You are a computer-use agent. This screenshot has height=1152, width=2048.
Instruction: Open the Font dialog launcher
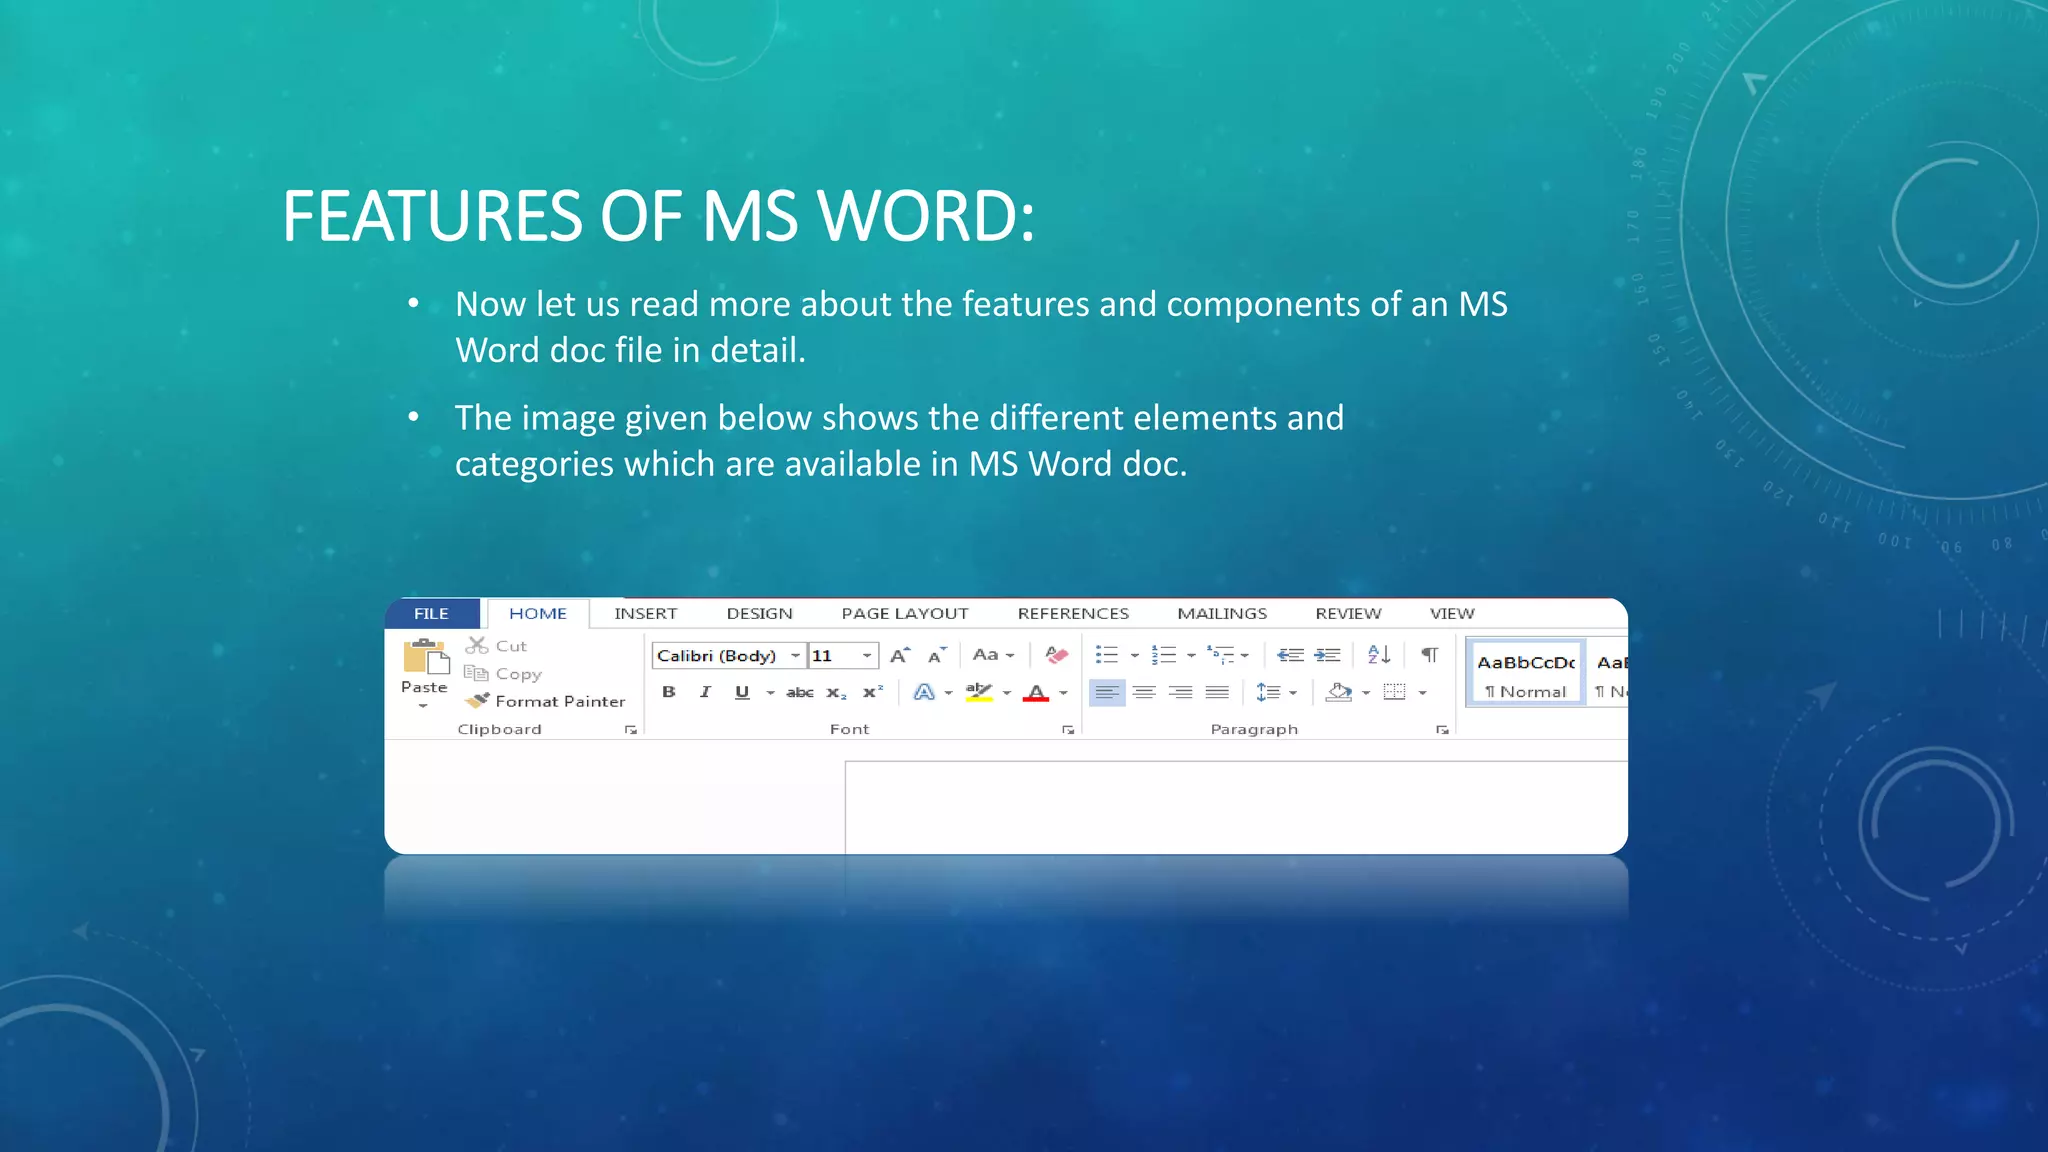click(1068, 730)
